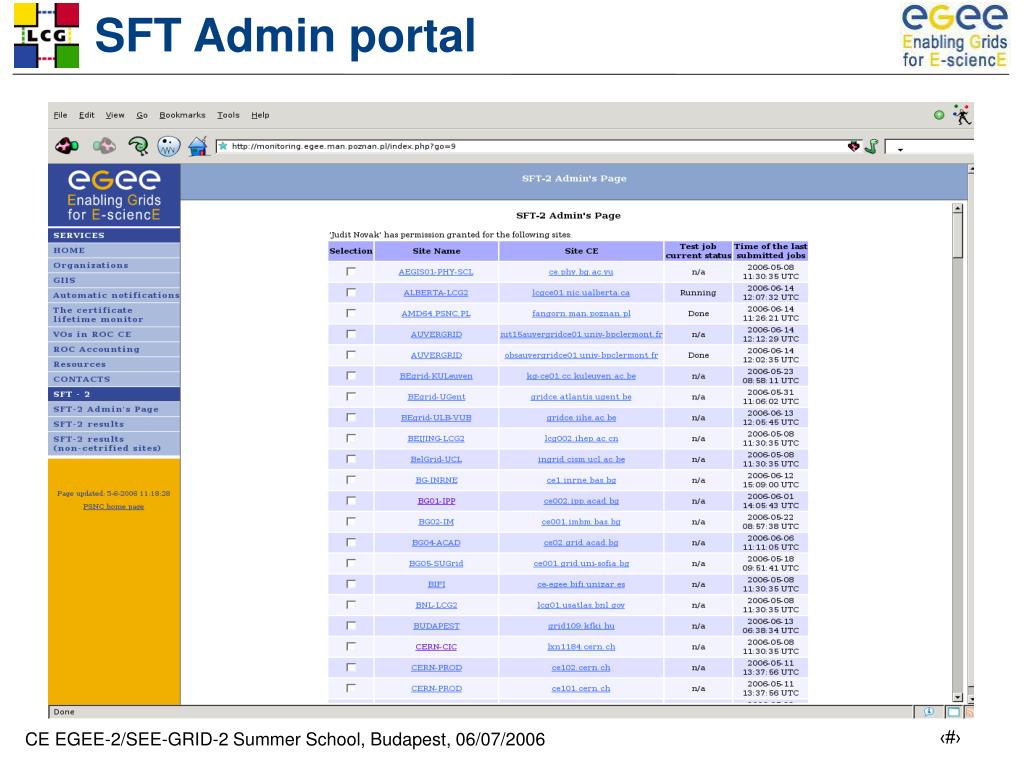Open the BG04-ACAD site link

pyautogui.click(x=436, y=543)
